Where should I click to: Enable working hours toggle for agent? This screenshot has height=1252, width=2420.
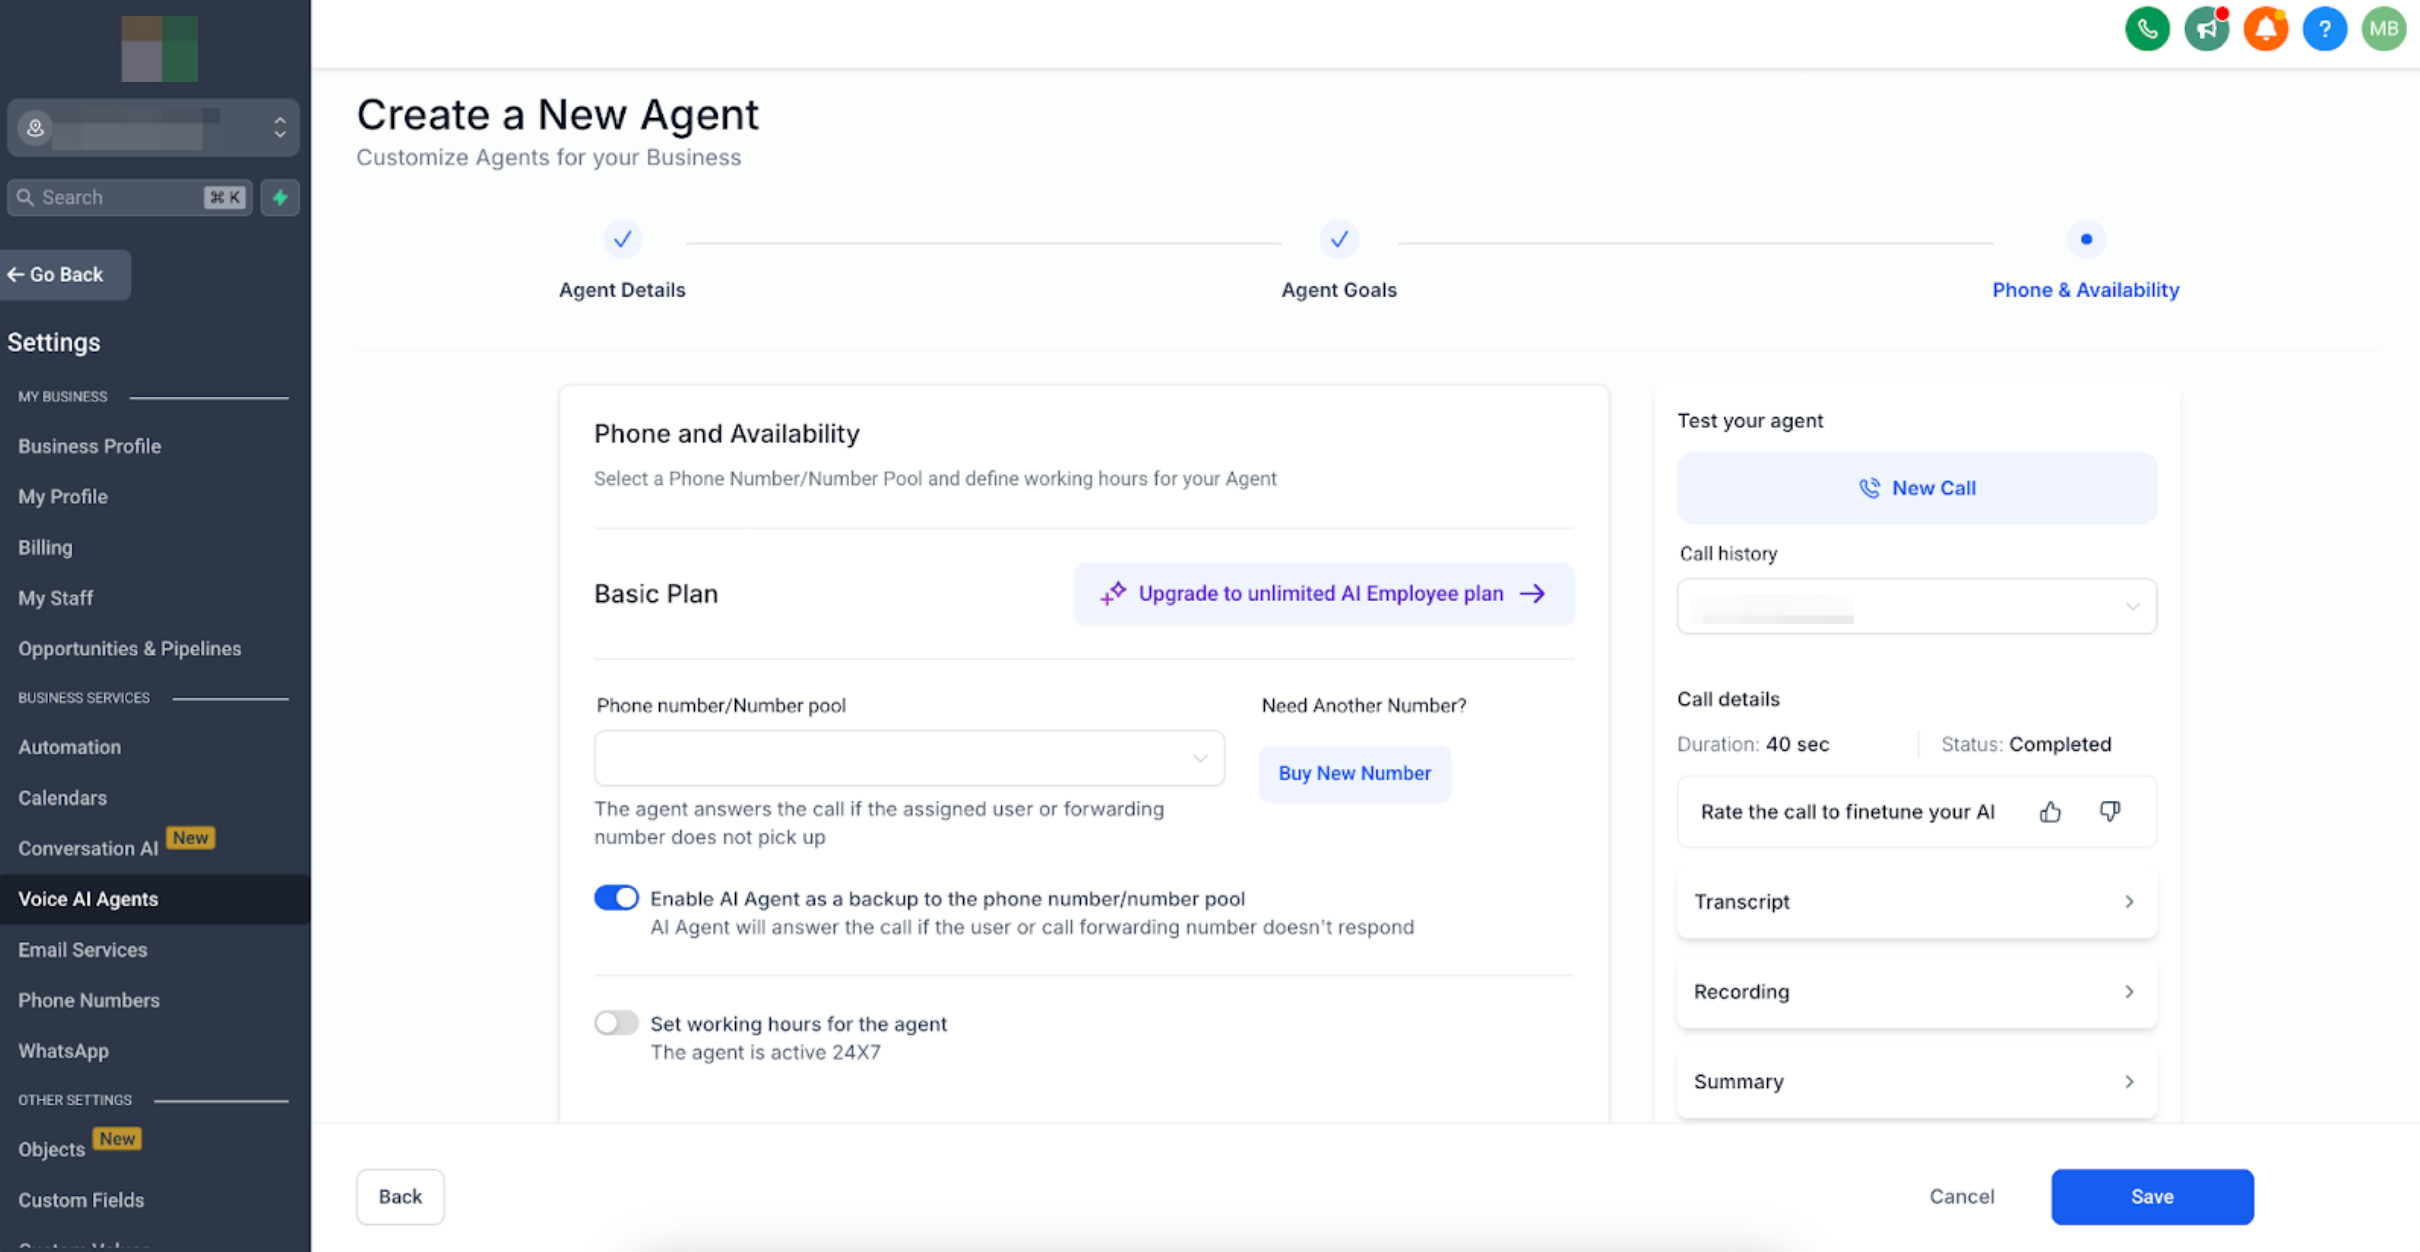pos(616,1022)
